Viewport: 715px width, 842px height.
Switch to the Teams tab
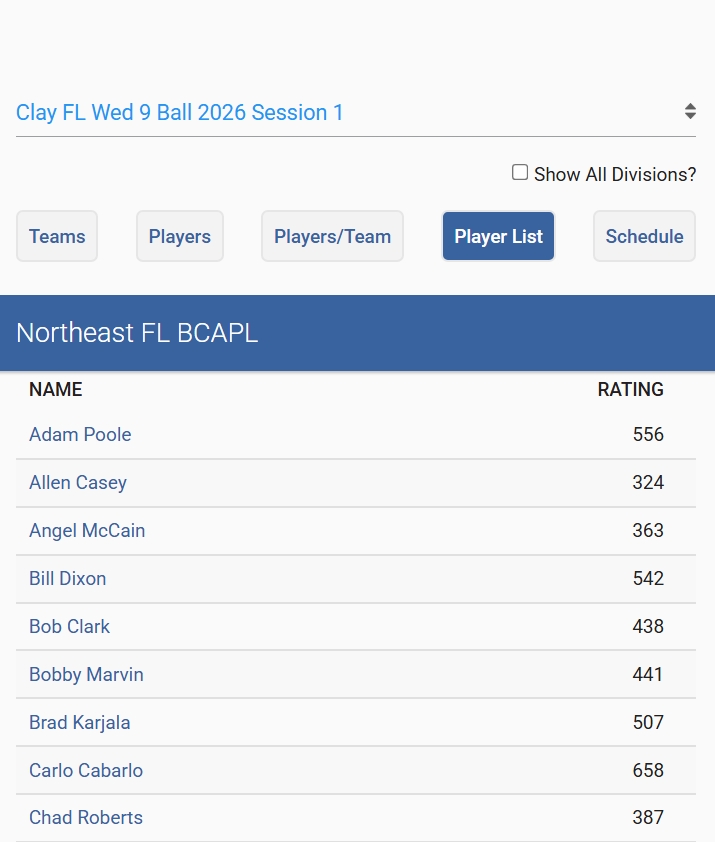(x=57, y=237)
